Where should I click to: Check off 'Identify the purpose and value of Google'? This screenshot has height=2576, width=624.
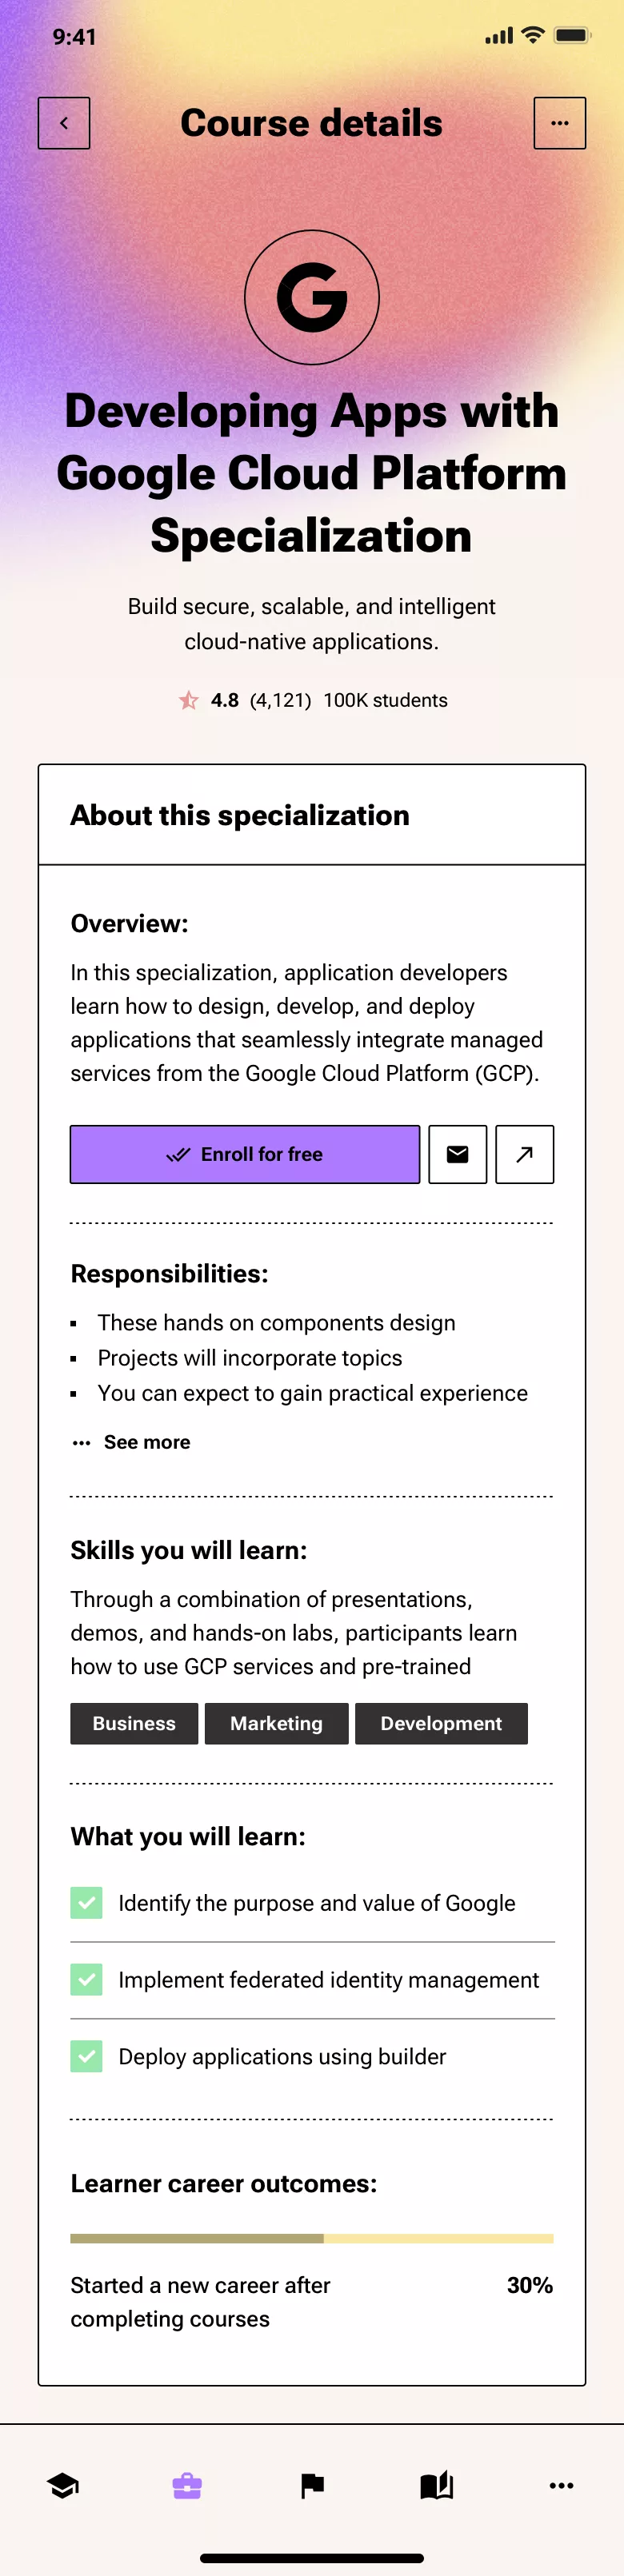tap(86, 1903)
